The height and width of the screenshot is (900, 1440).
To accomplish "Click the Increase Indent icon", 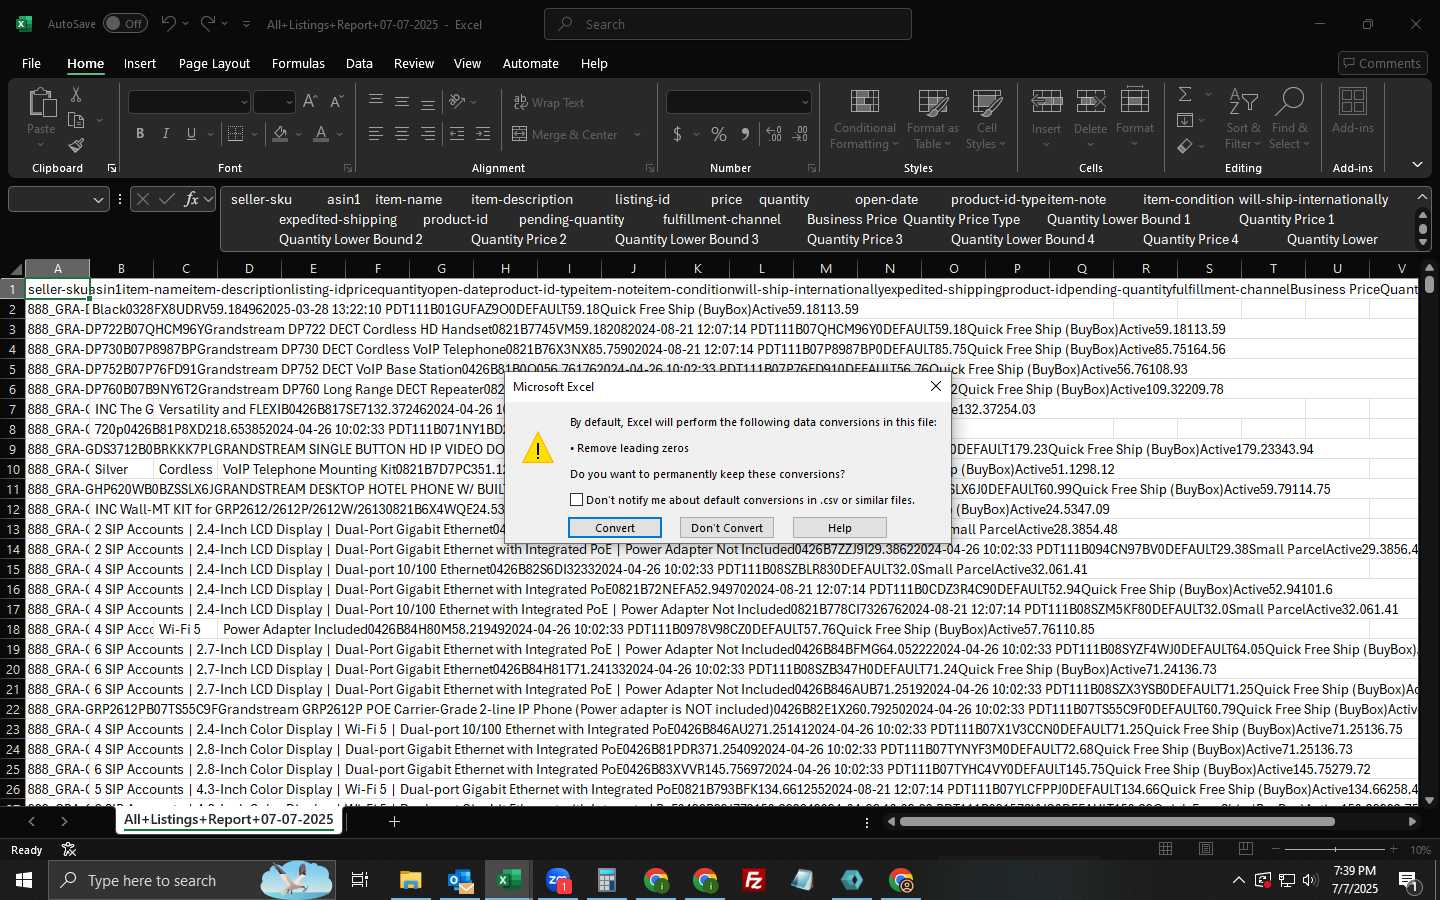I will 483,134.
